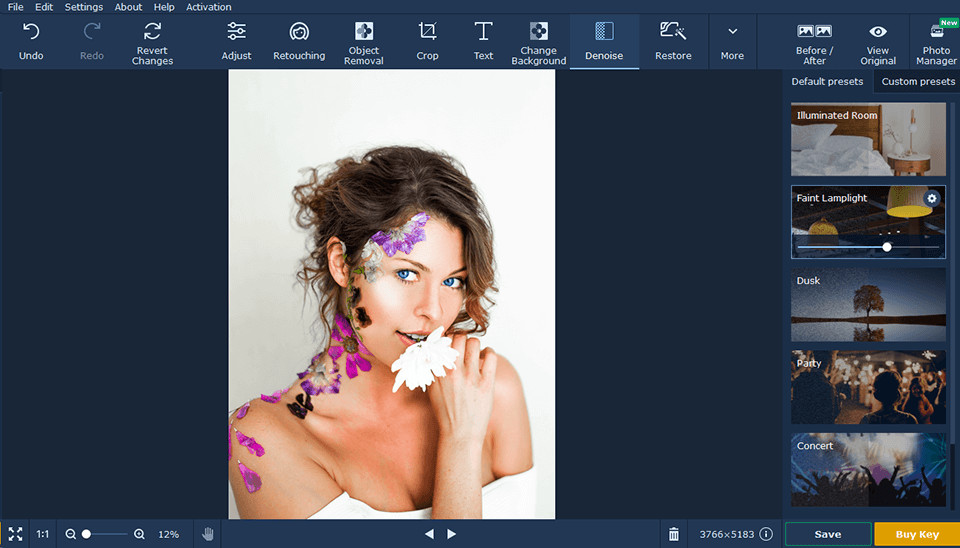960x548 pixels.
Task: Toggle View Original eye icon
Action: 878,42
